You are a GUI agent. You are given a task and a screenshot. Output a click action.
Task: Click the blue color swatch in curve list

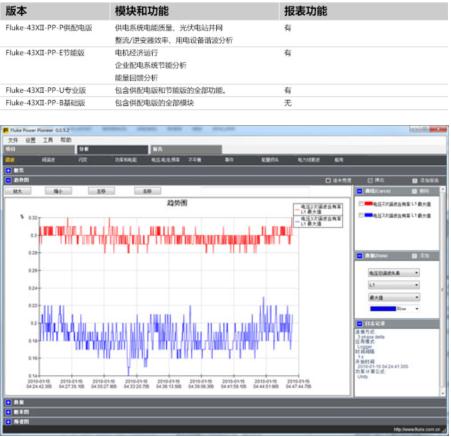click(x=368, y=215)
